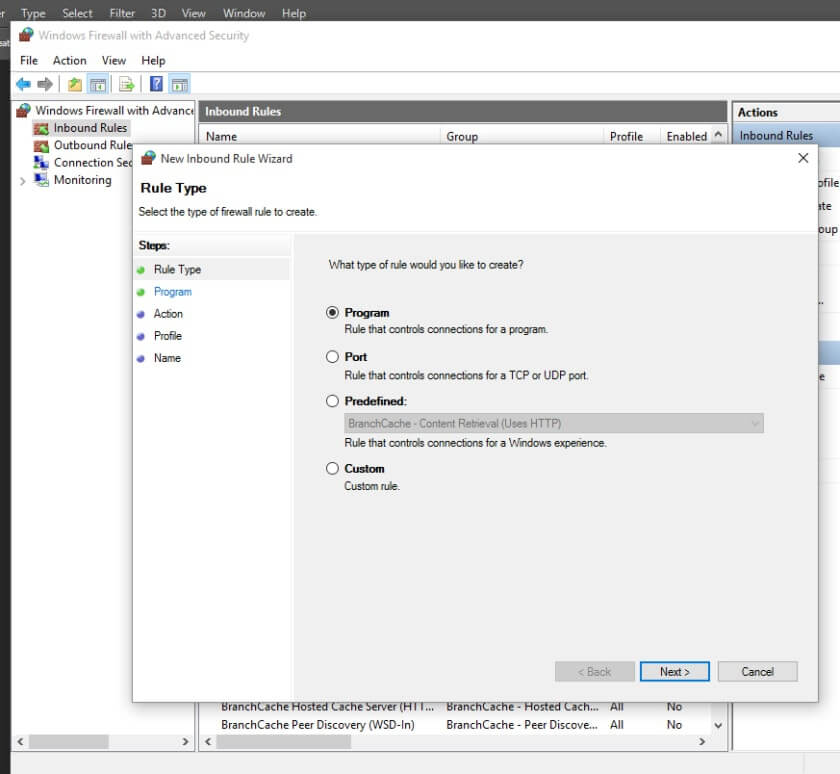Image resolution: width=840 pixels, height=774 pixels.
Task: Click the rules list scroll down arrow
Action: pyautogui.click(x=718, y=725)
